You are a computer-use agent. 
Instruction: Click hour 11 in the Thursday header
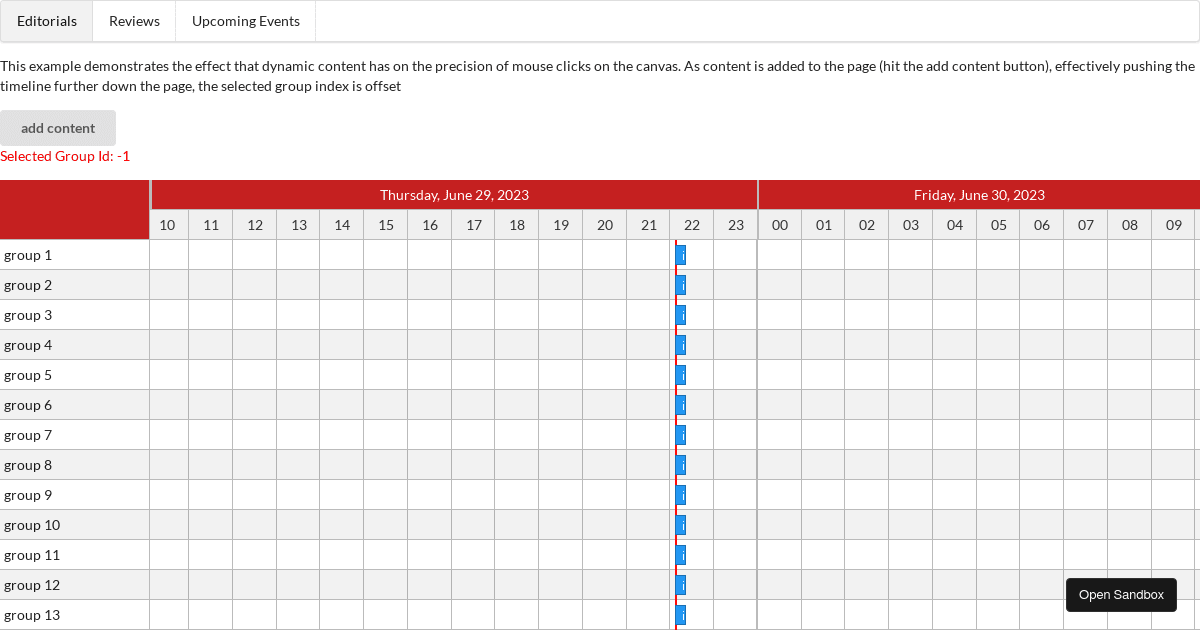click(x=211, y=225)
